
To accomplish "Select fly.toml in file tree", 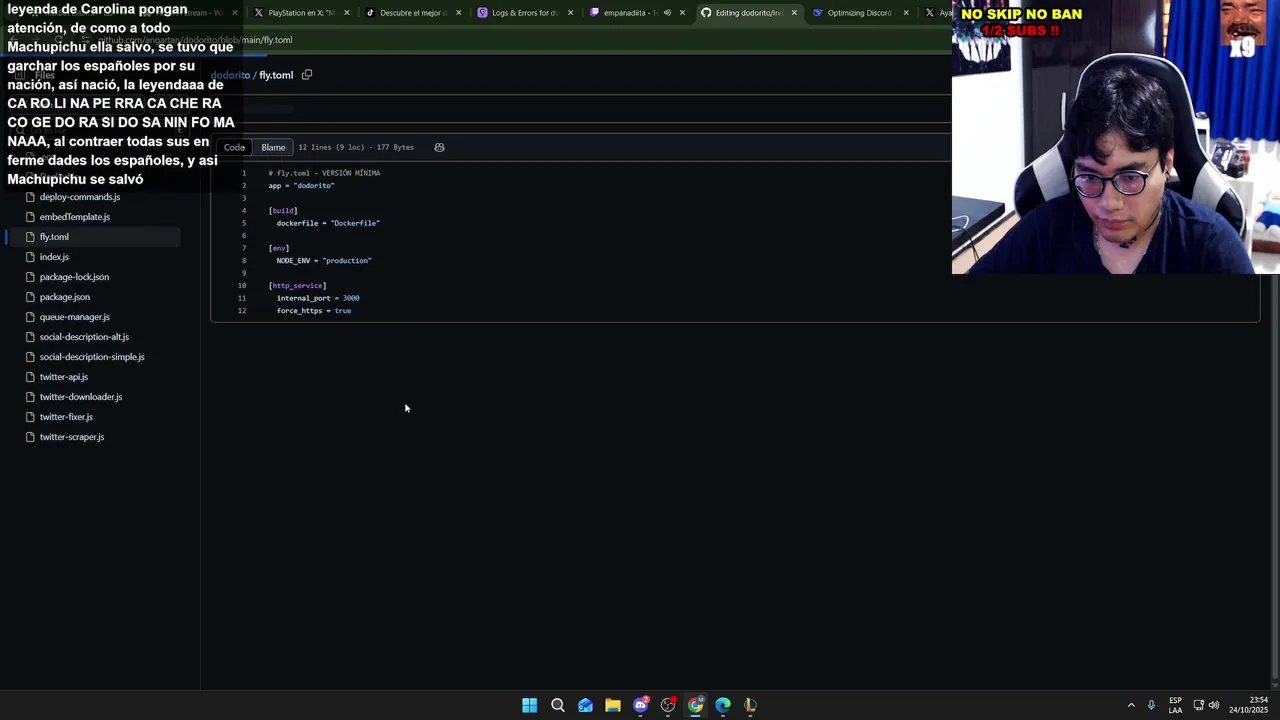I will coord(92,237).
